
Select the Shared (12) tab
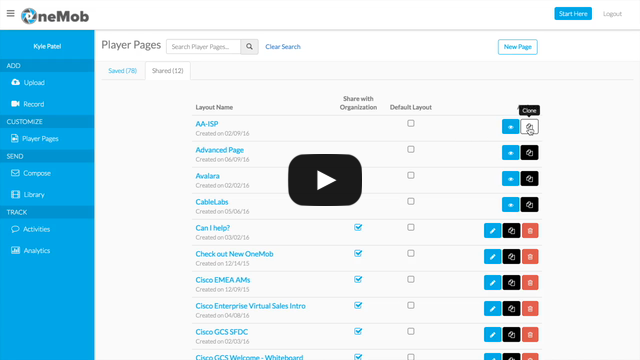pos(168,71)
